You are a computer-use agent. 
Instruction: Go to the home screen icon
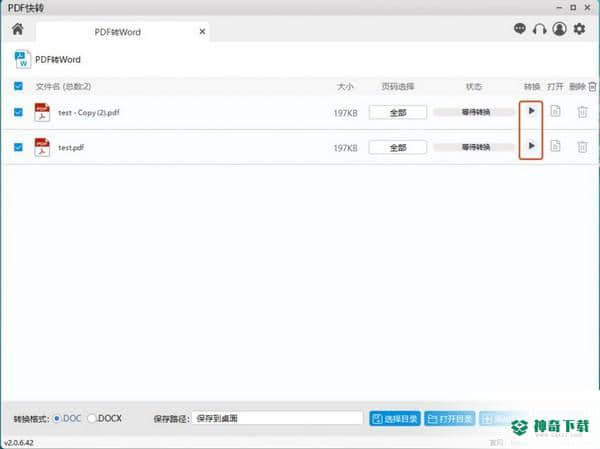[18, 29]
